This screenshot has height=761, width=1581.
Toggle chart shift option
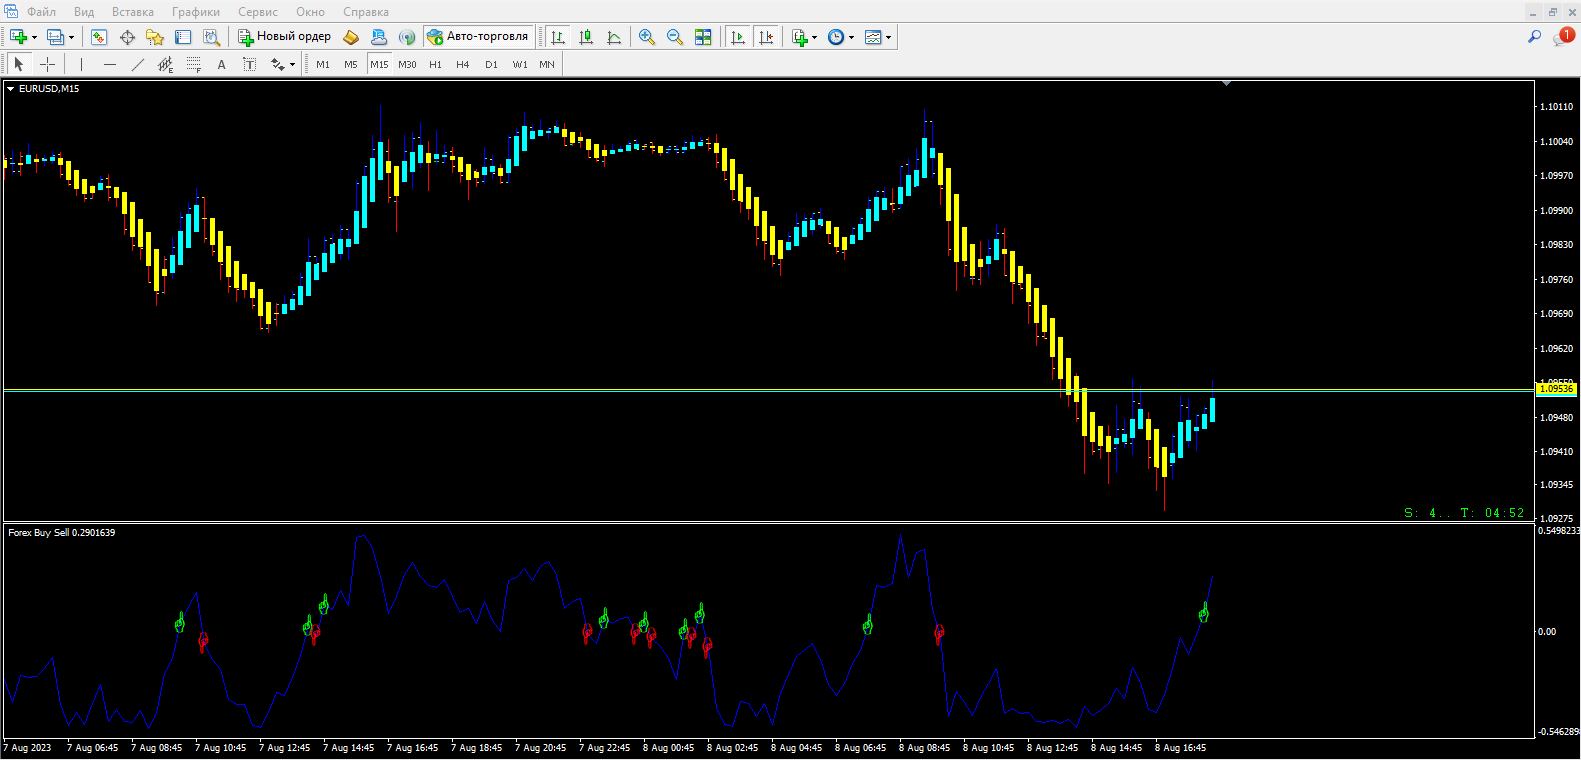pyautogui.click(x=766, y=37)
